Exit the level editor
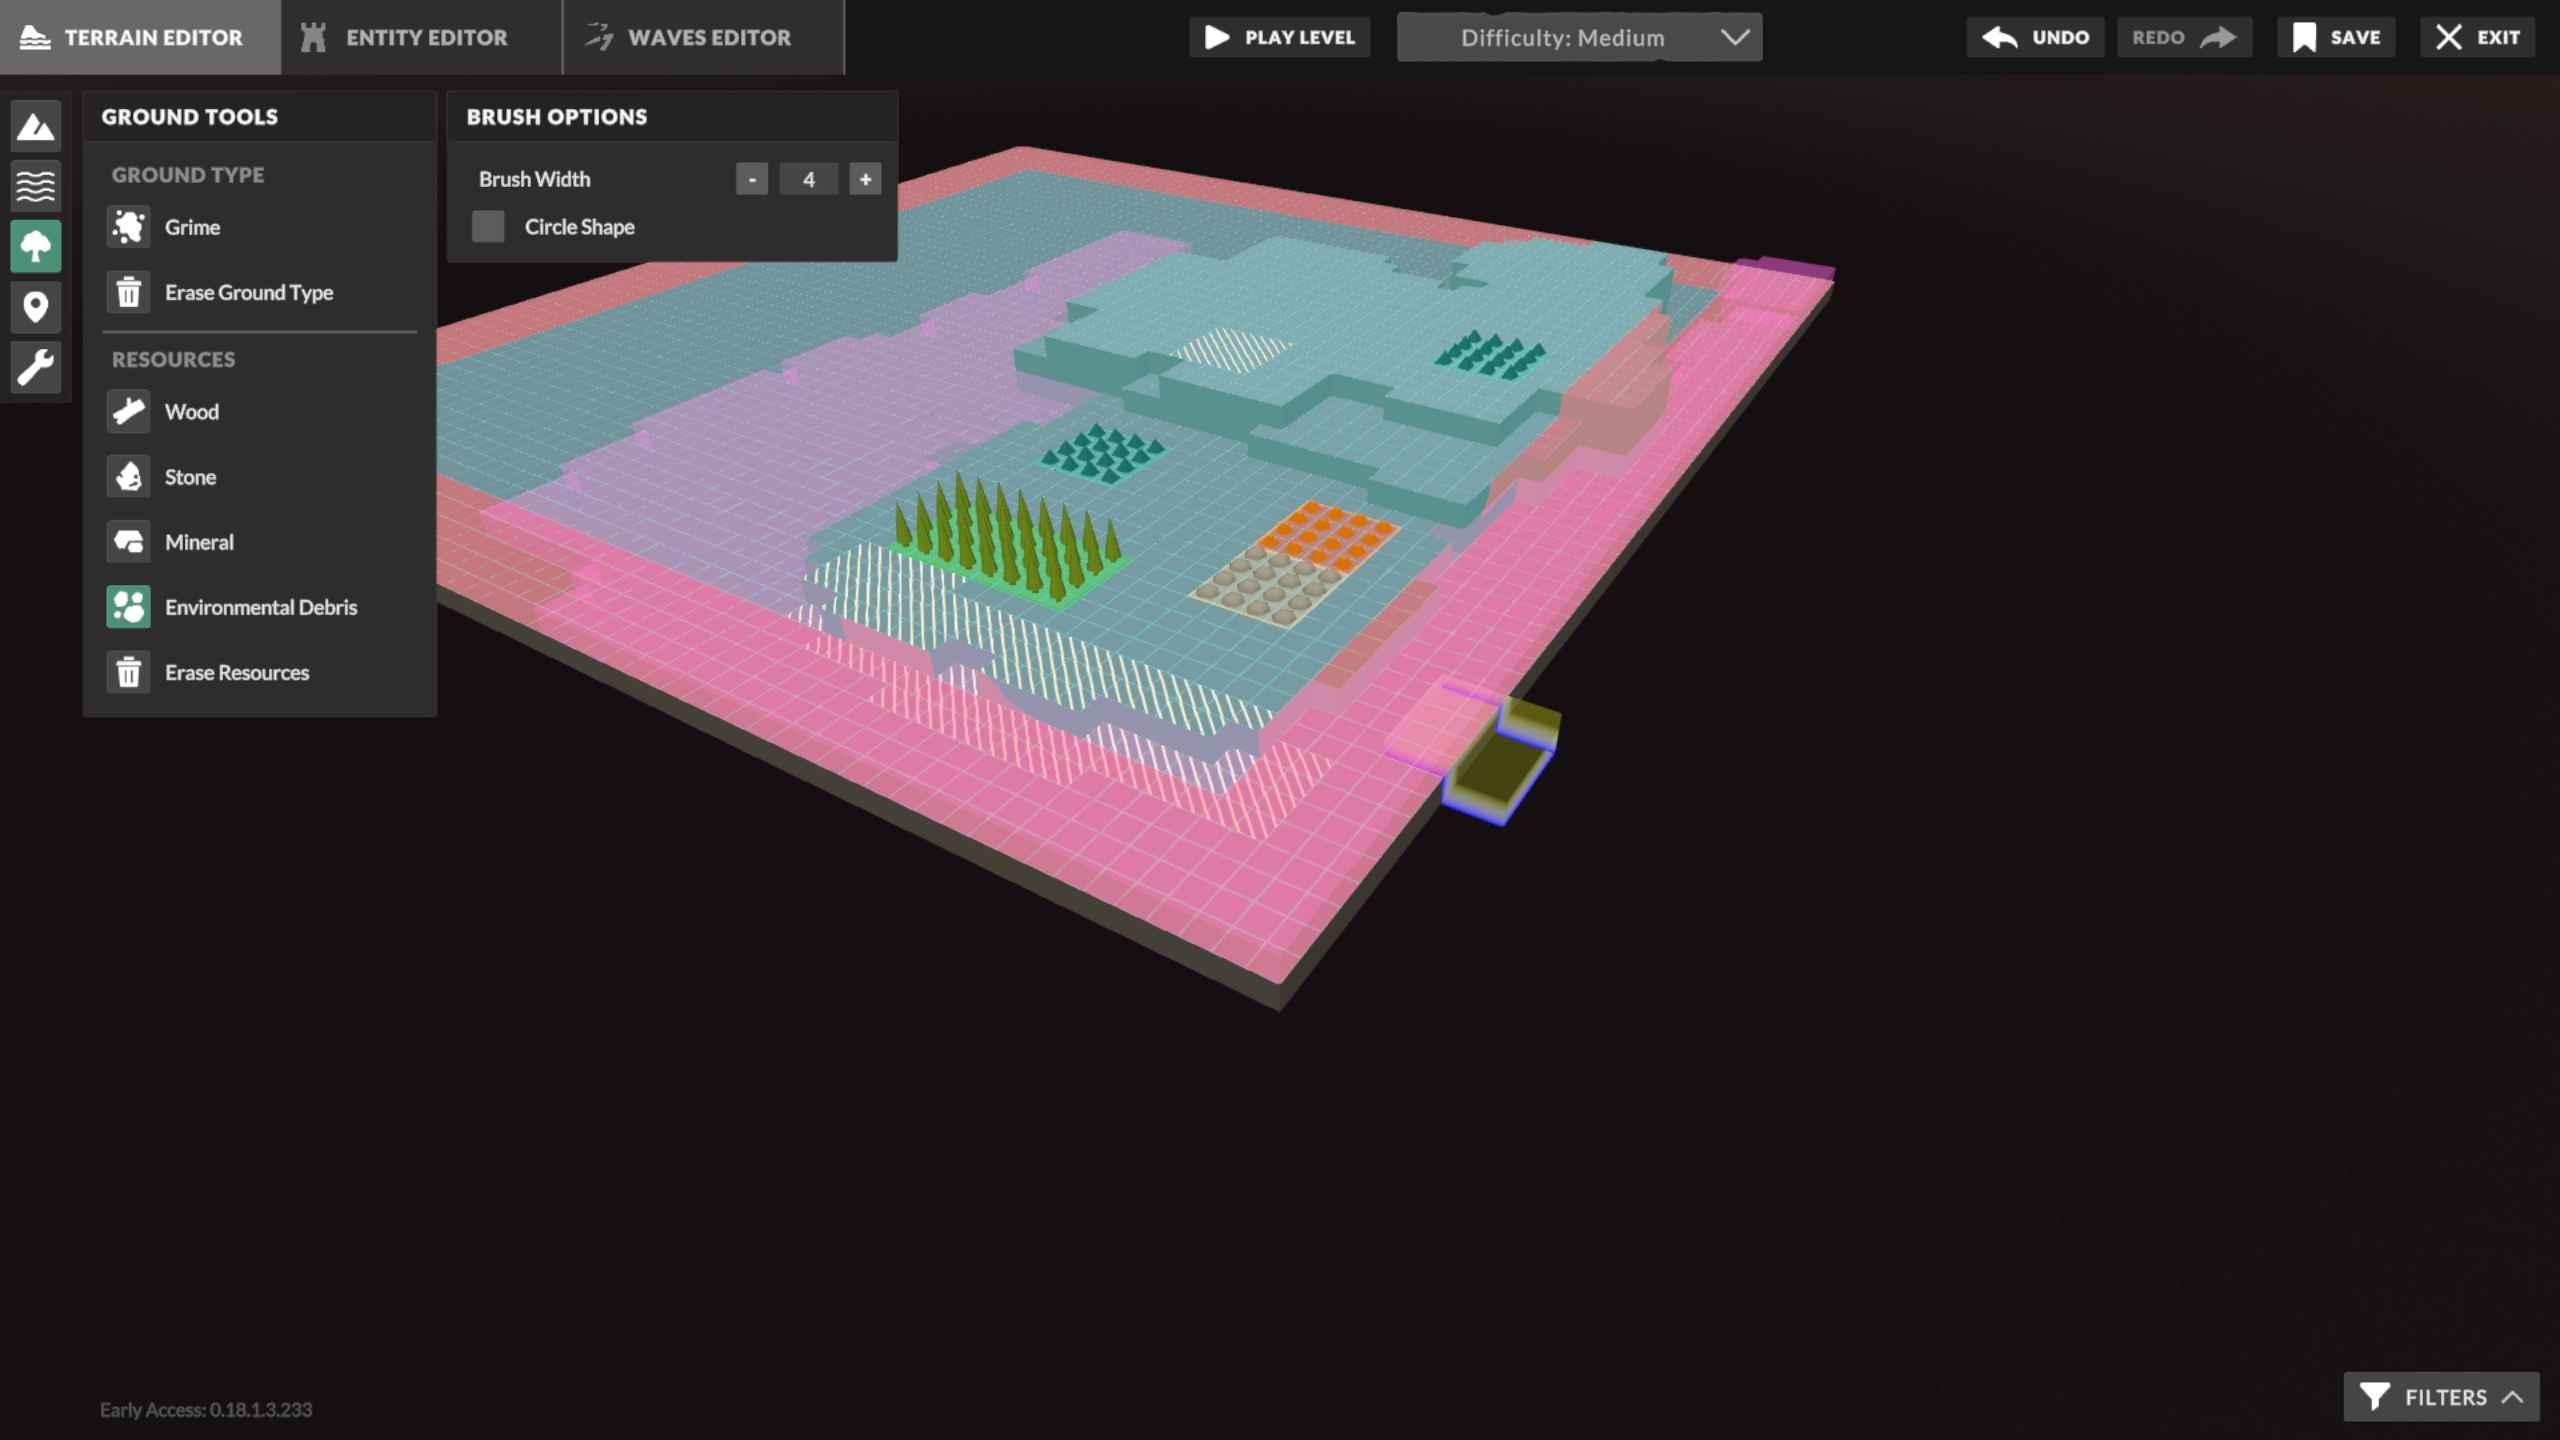This screenshot has height=1440, width=2560. [2477, 37]
